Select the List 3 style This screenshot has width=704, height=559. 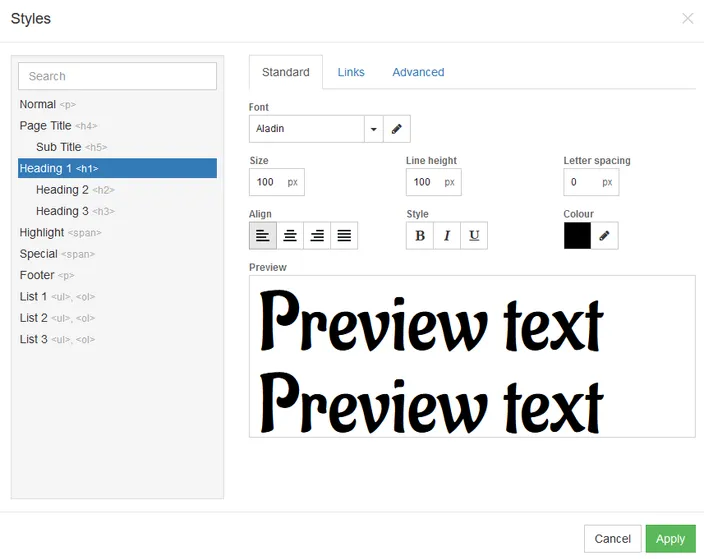point(117,339)
